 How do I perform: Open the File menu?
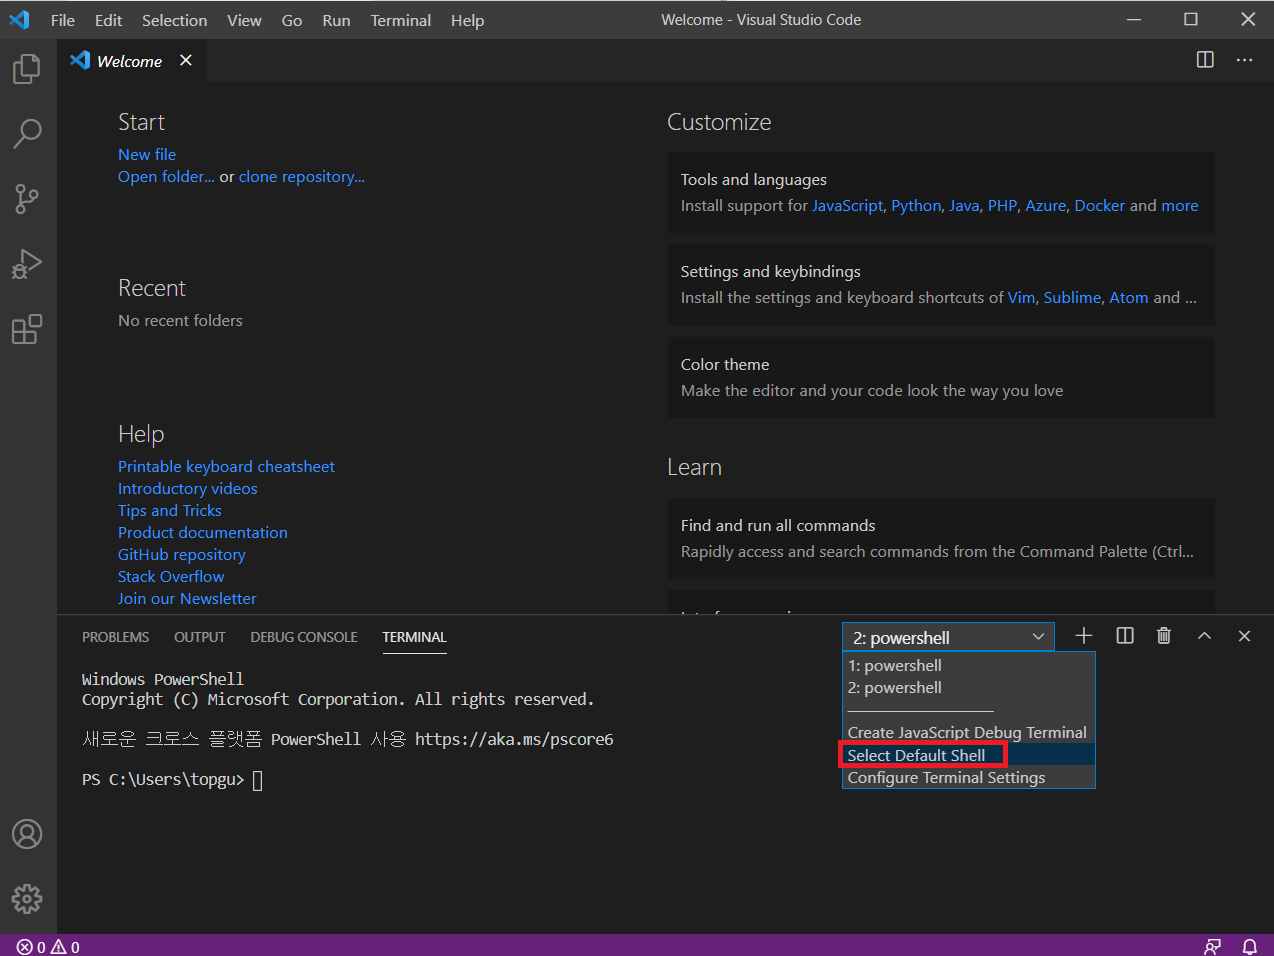(x=63, y=20)
